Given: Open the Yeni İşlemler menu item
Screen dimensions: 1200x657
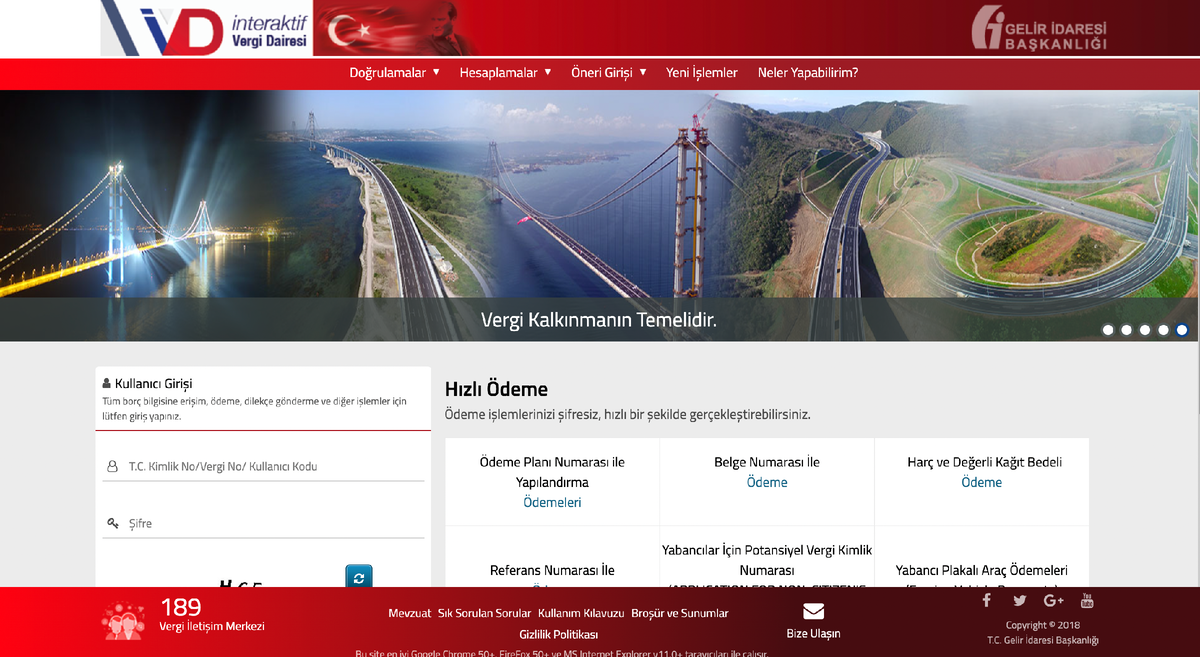Looking at the screenshot, I should (702, 73).
